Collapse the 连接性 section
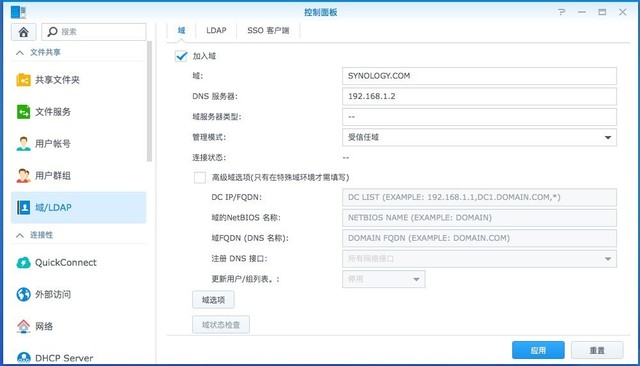The height and width of the screenshot is (366, 640). coord(20,235)
